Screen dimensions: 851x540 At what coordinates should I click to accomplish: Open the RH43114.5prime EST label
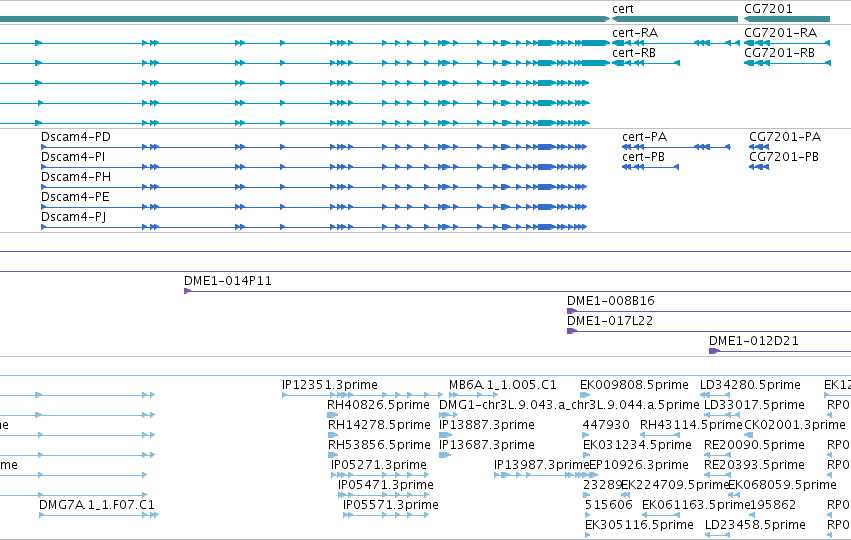691,425
